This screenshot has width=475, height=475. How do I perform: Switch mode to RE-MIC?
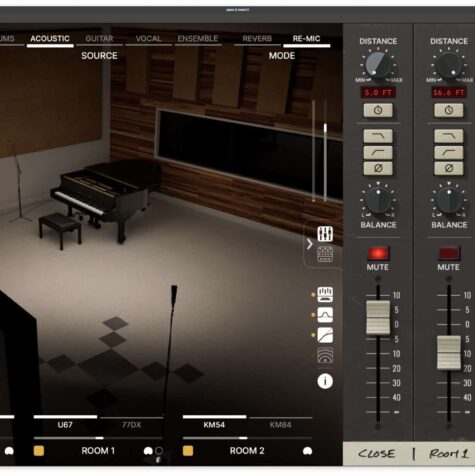(x=306, y=39)
